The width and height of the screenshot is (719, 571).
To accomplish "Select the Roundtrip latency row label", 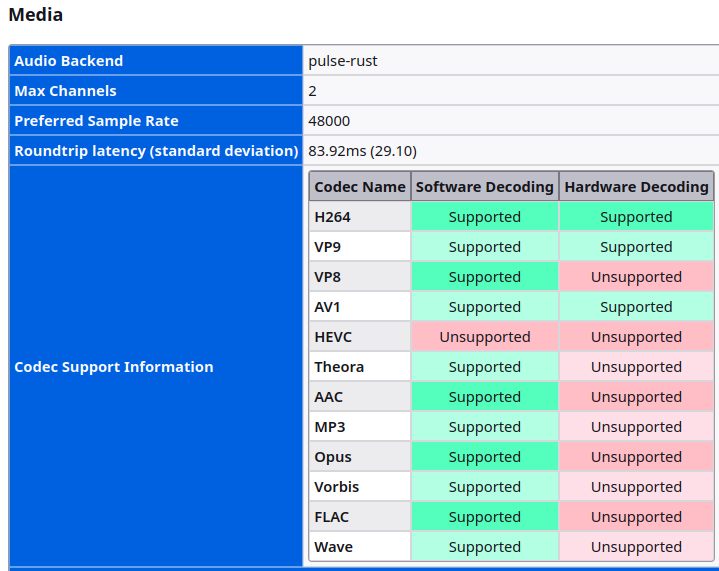I will 156,151.
